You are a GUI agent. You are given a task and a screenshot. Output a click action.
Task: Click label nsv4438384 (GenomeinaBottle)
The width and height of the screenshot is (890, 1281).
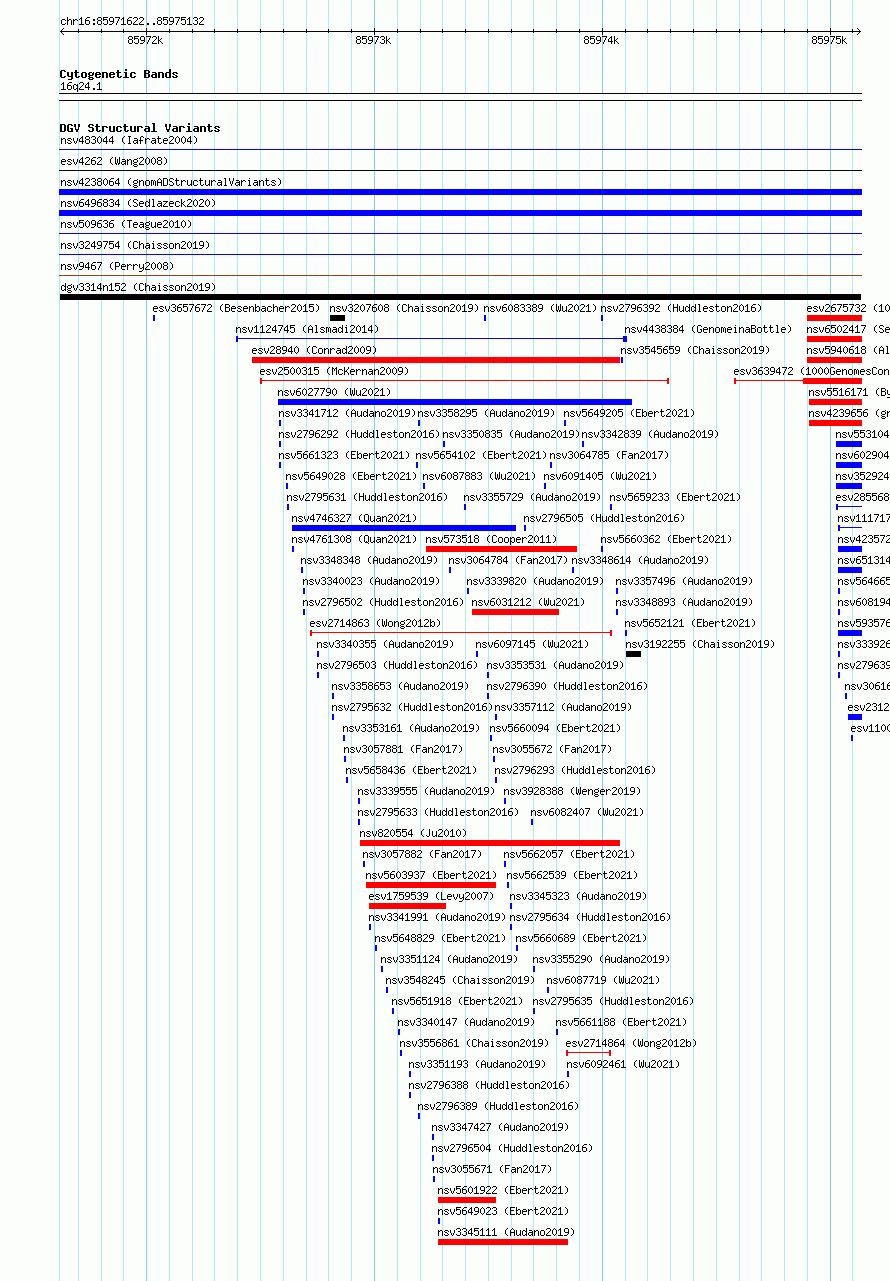[x=708, y=329]
